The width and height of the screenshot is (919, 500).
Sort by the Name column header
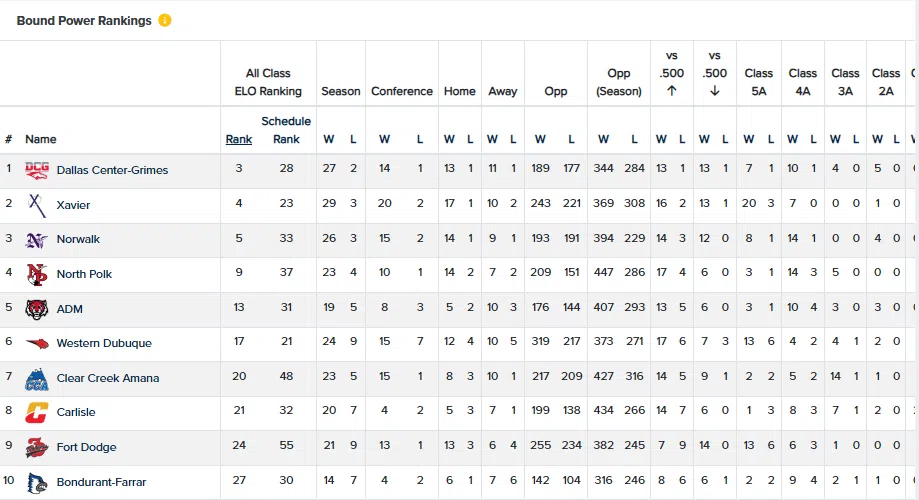tap(41, 140)
